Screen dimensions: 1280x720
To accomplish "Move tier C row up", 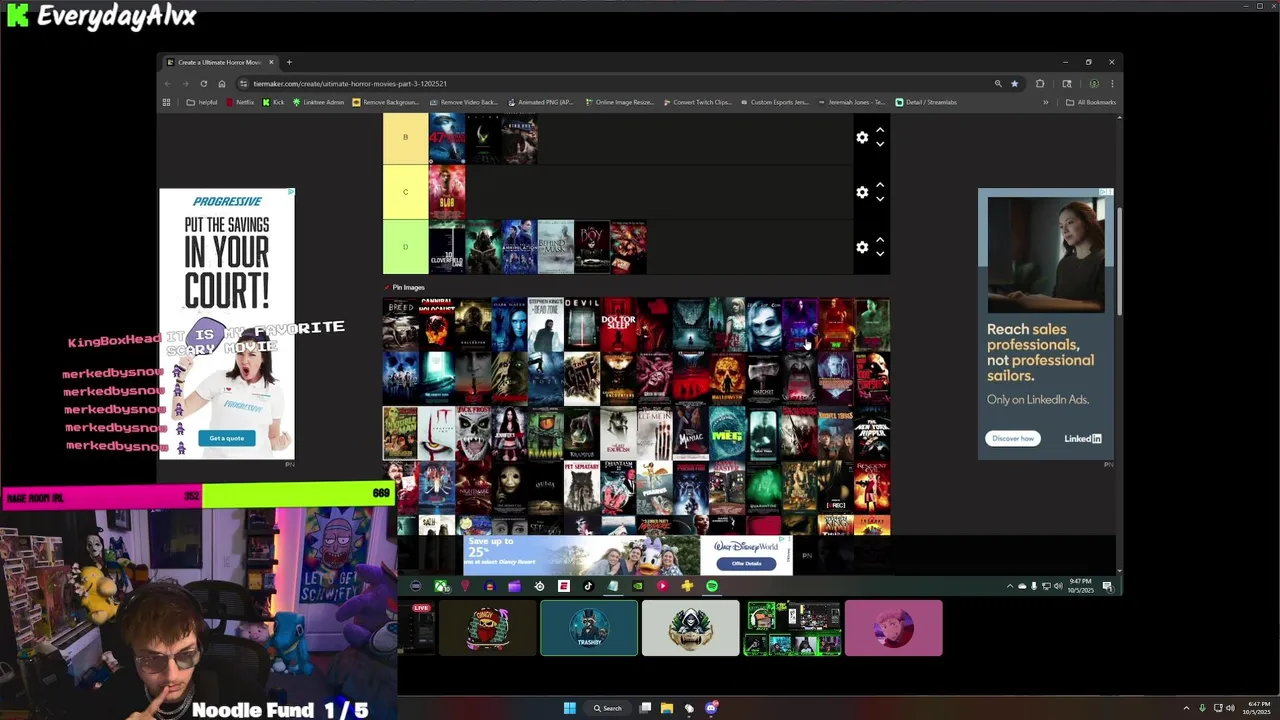I will [x=880, y=185].
